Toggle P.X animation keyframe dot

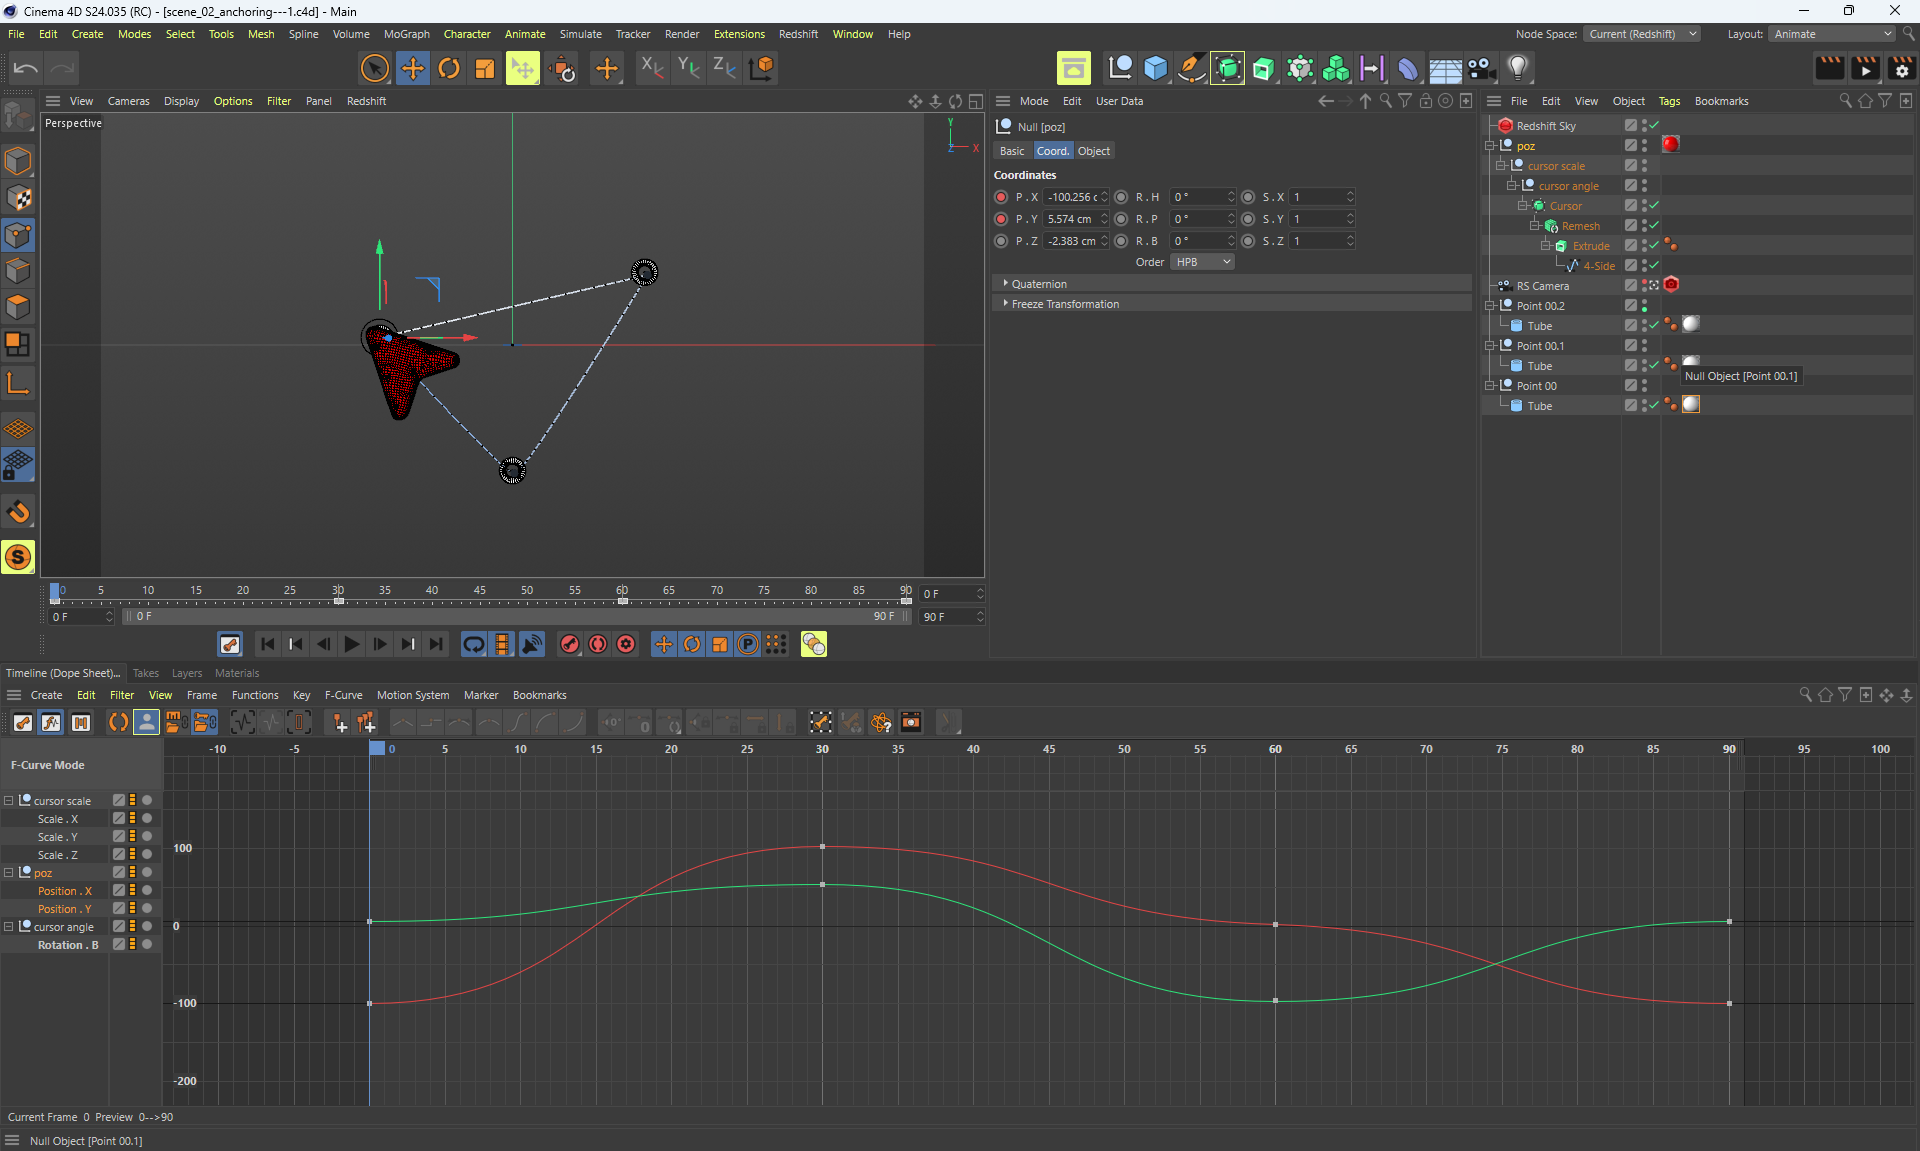pos(1001,197)
